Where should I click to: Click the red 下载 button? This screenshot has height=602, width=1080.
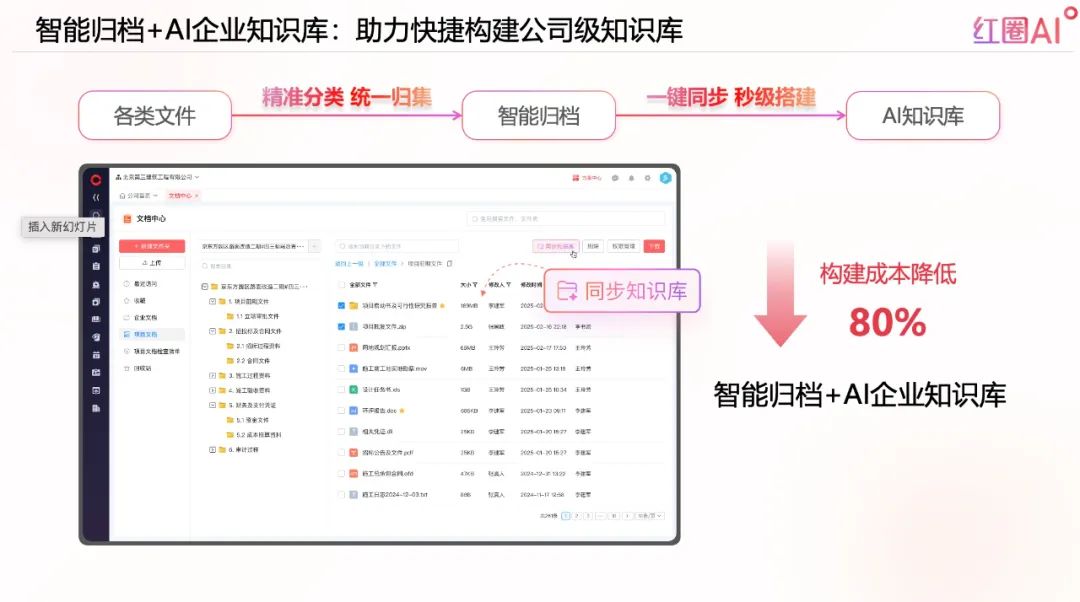654,245
